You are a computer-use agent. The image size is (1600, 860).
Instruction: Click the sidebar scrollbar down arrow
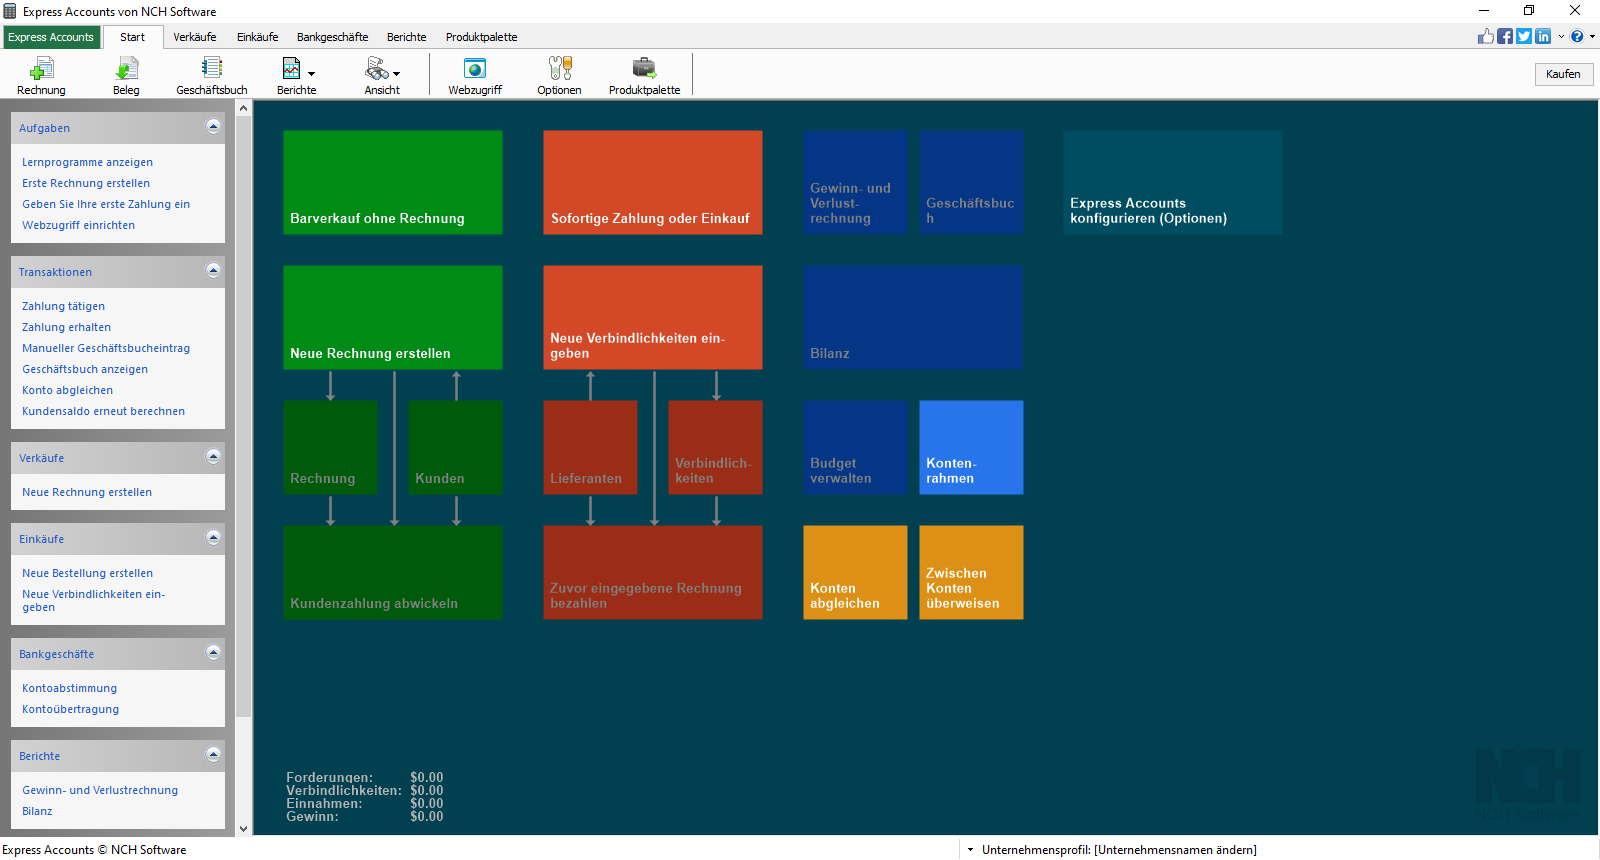pos(243,828)
